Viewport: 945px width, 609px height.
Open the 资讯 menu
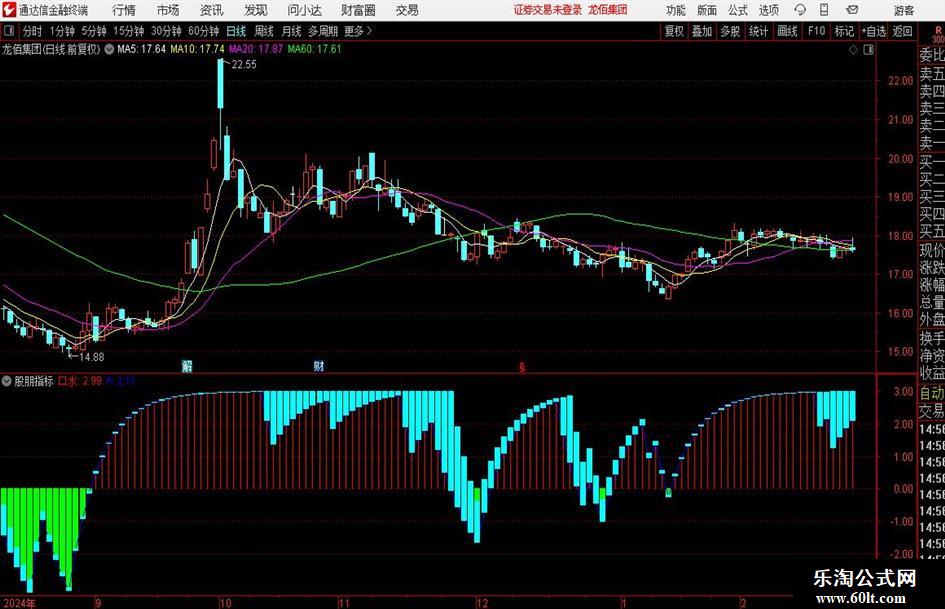[x=212, y=10]
